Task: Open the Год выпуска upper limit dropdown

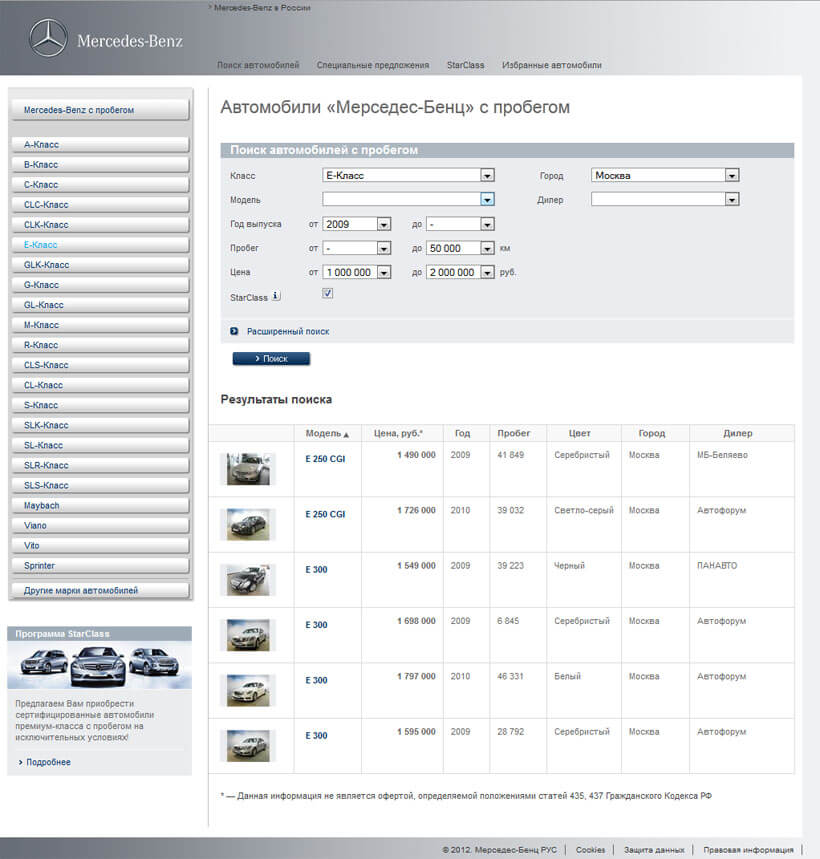Action: pyautogui.click(x=460, y=224)
